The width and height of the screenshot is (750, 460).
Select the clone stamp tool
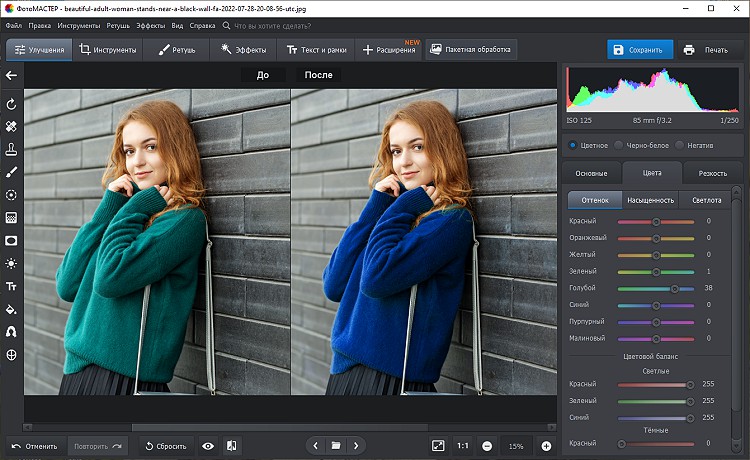pos(11,149)
